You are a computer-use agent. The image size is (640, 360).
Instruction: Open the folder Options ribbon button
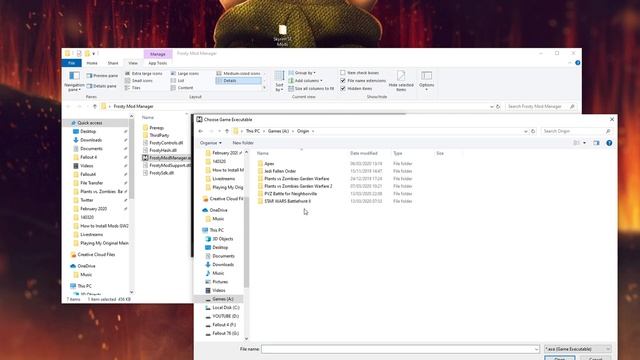[427, 80]
